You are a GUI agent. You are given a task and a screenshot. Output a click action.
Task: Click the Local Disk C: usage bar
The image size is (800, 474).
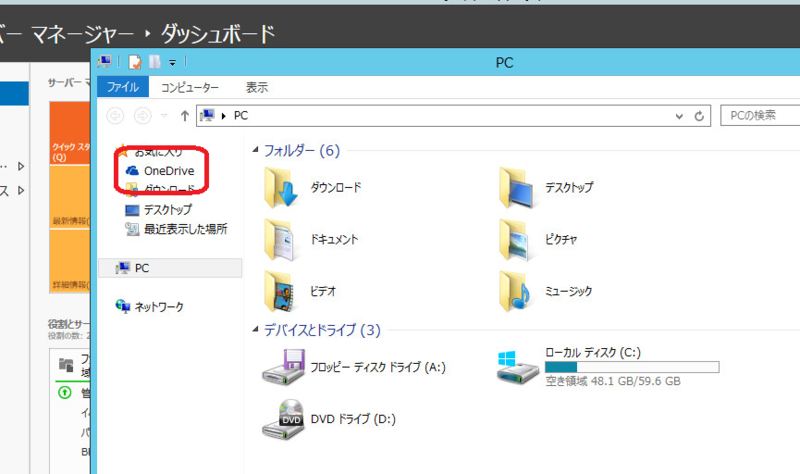pyautogui.click(x=632, y=367)
